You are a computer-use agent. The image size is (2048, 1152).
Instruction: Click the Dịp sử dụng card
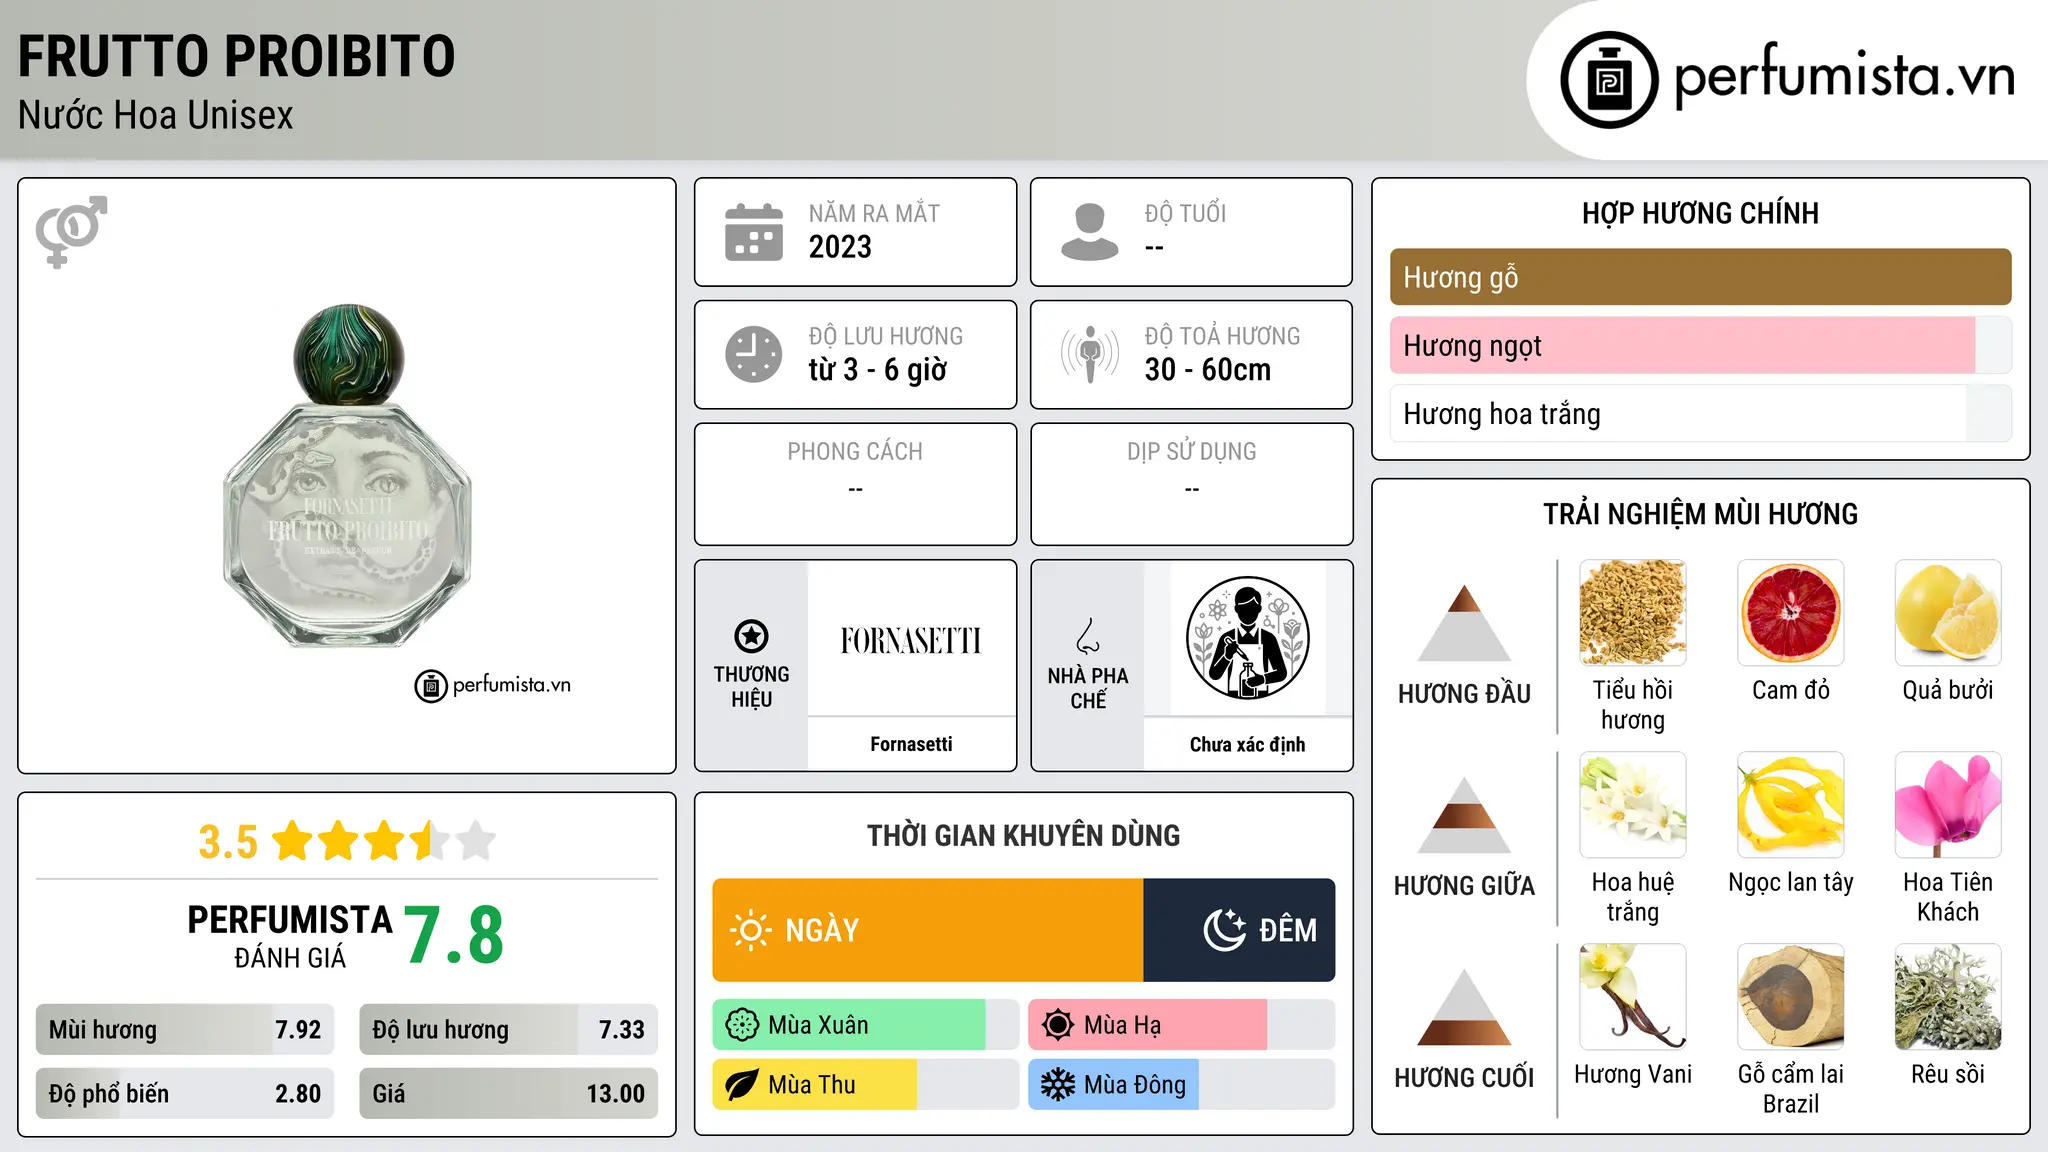[x=1191, y=484]
